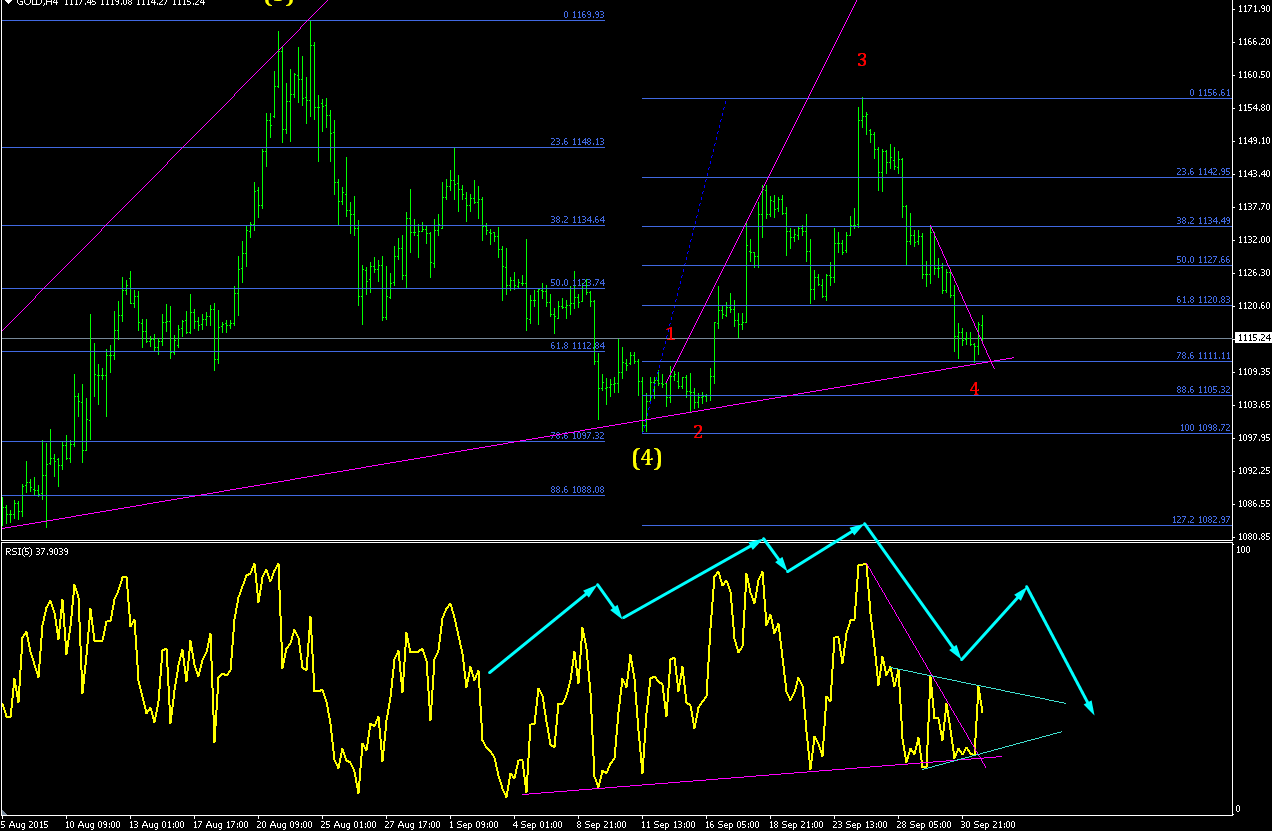Click price axis value 1092.25
The image size is (1272, 831).
pos(1254,471)
